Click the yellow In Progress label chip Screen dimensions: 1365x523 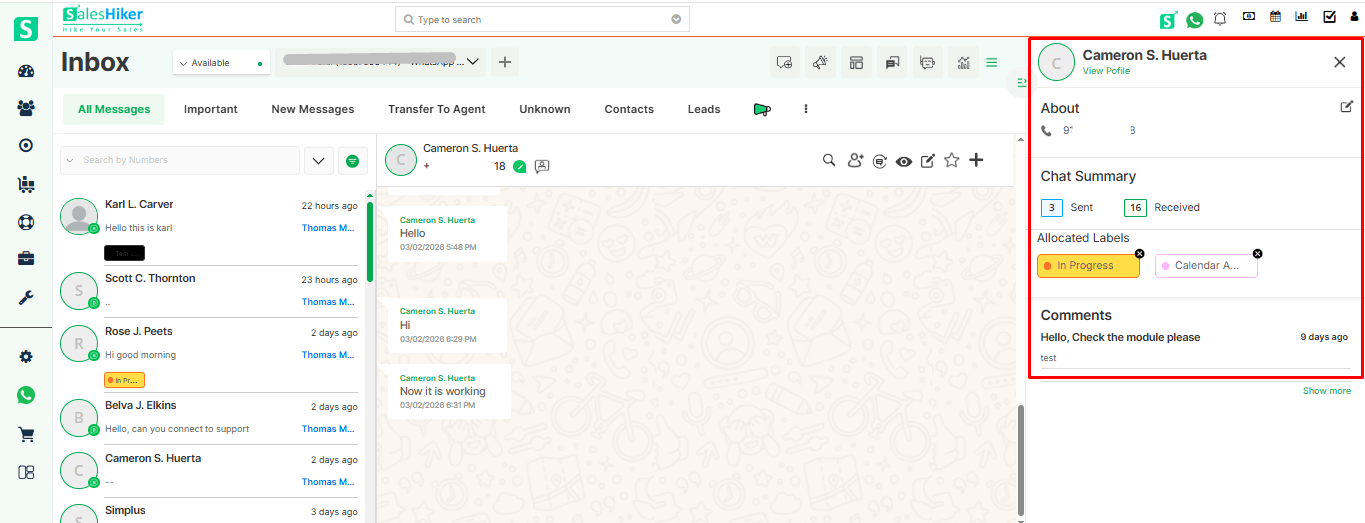tap(1088, 266)
